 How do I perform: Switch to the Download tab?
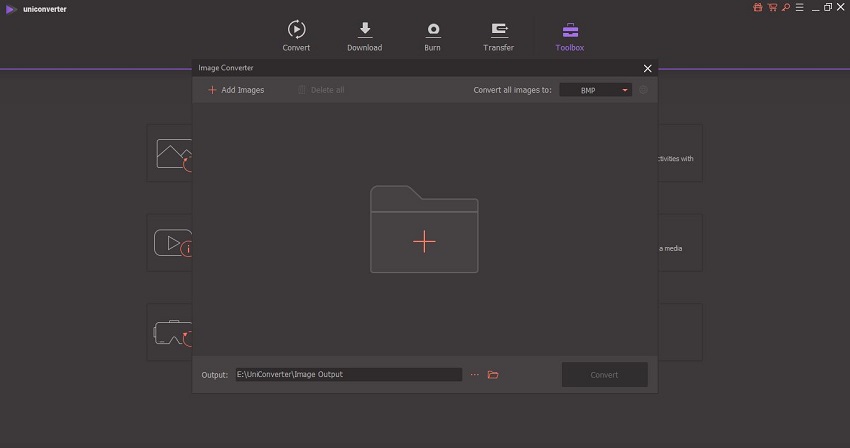(x=364, y=36)
